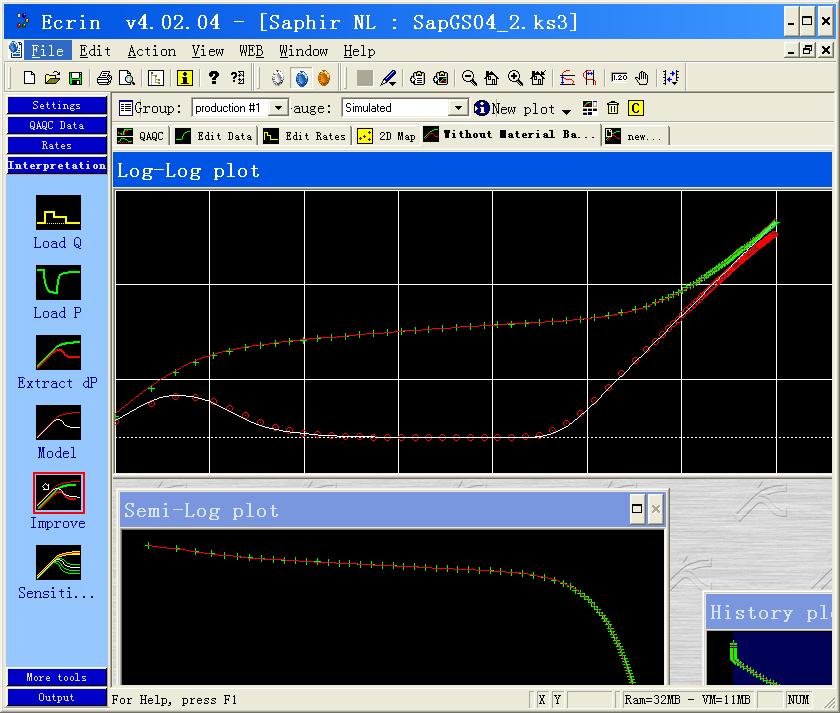Viewport: 840px width, 713px height.
Task: Select the Model icon in sidebar
Action: (x=57, y=423)
